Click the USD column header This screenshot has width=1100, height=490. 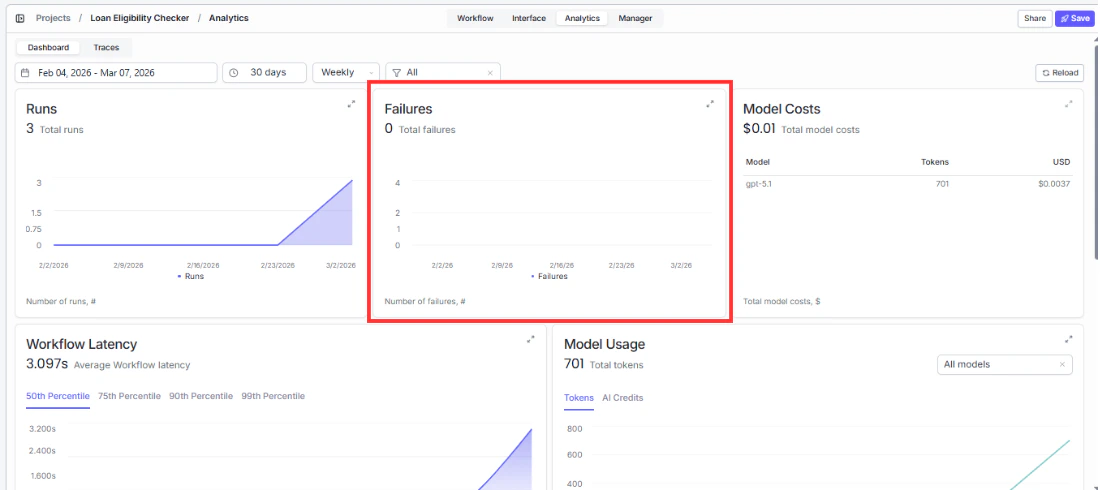point(1061,162)
